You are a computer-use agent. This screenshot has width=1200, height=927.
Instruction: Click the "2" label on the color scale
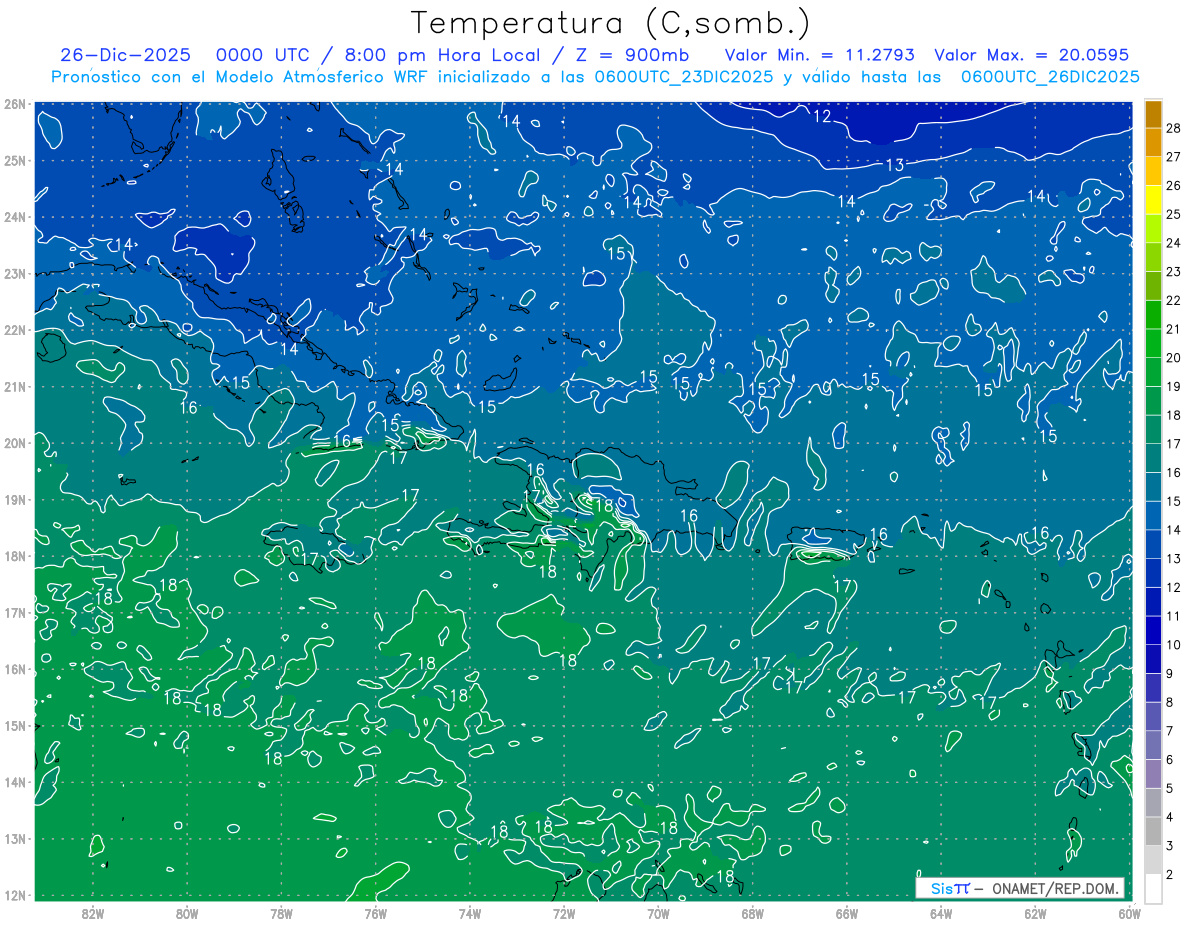(x=1169, y=875)
